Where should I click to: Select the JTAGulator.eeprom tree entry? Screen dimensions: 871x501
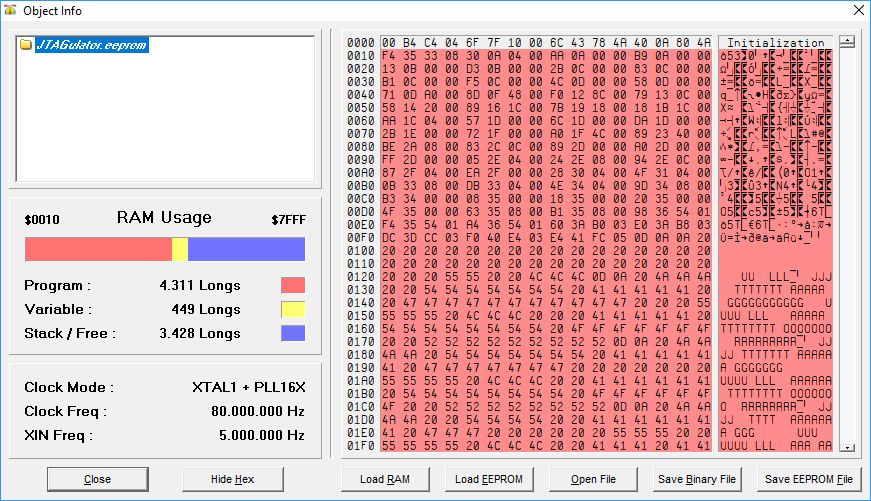(92, 45)
